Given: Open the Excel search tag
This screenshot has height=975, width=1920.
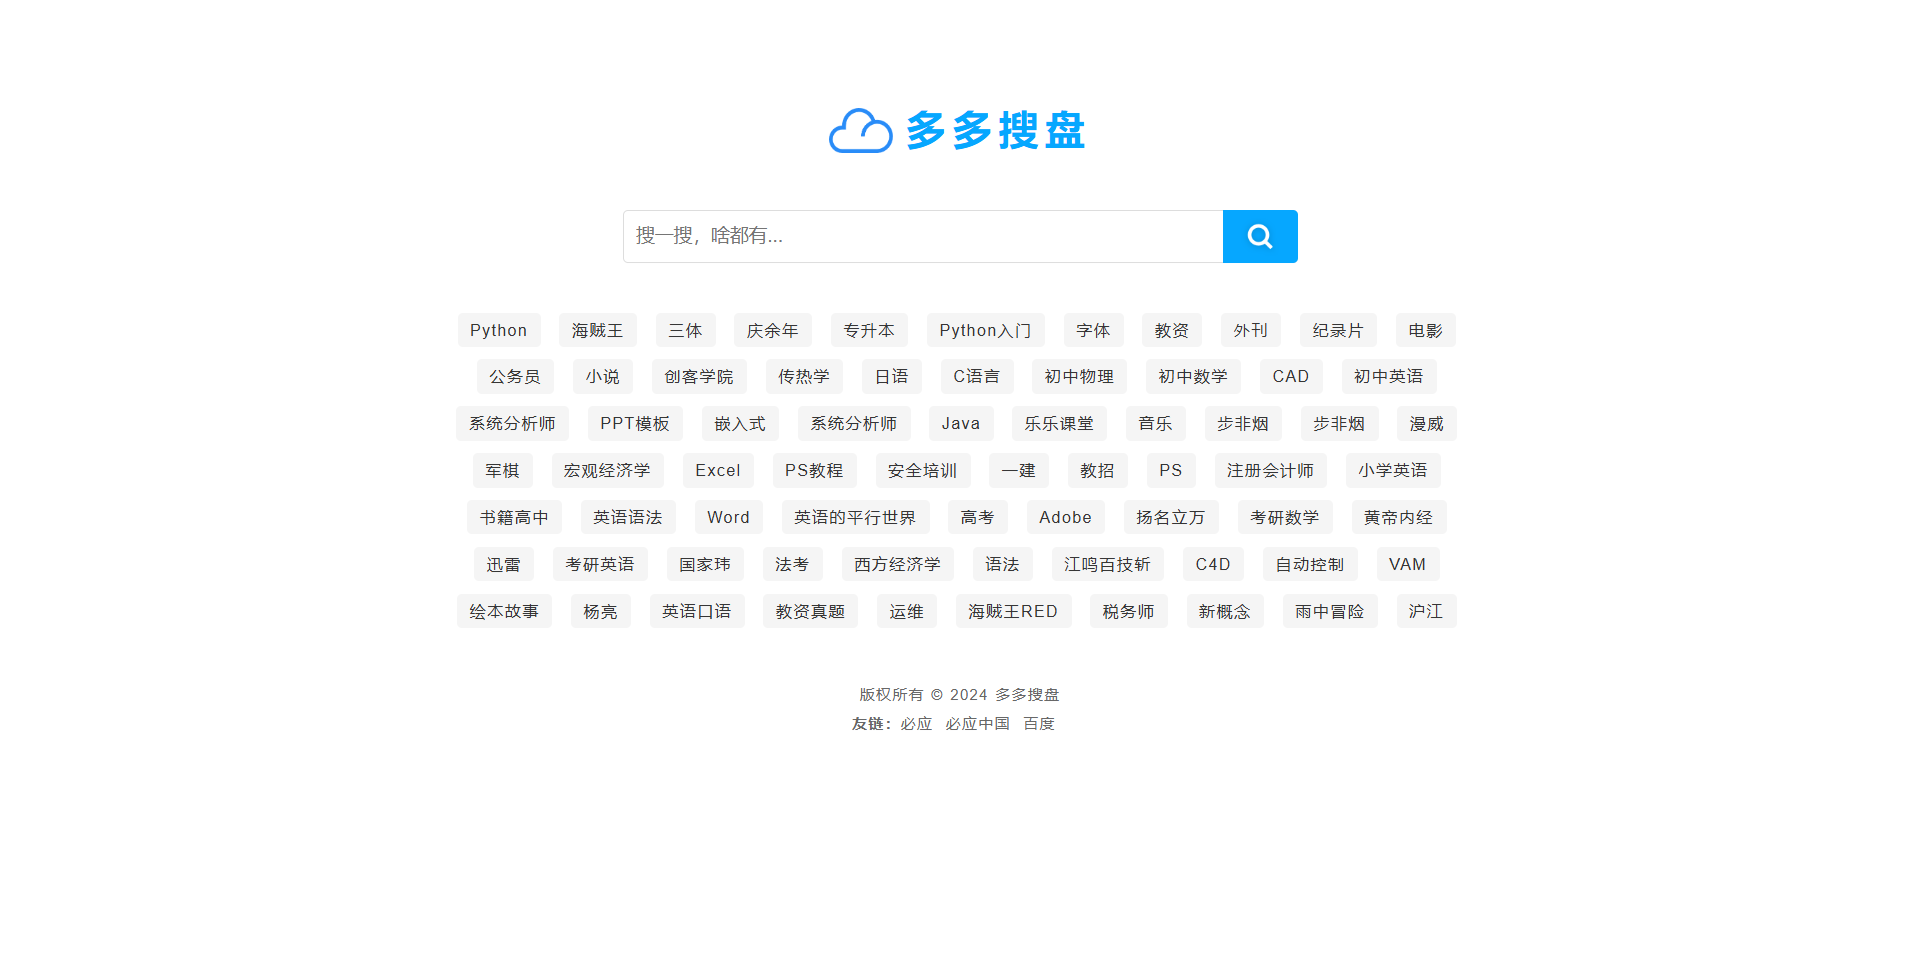Looking at the screenshot, I should click(x=718, y=470).
